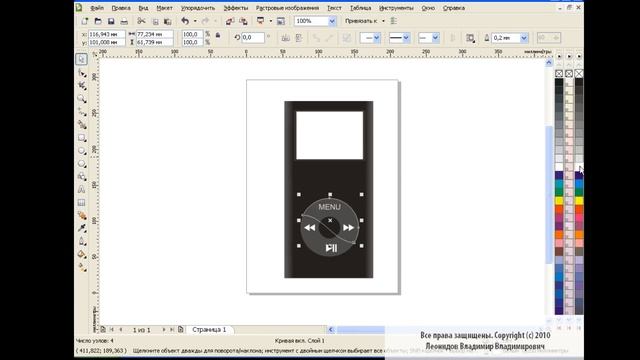Cut selection with scissors icon

pyautogui.click(x=141, y=21)
